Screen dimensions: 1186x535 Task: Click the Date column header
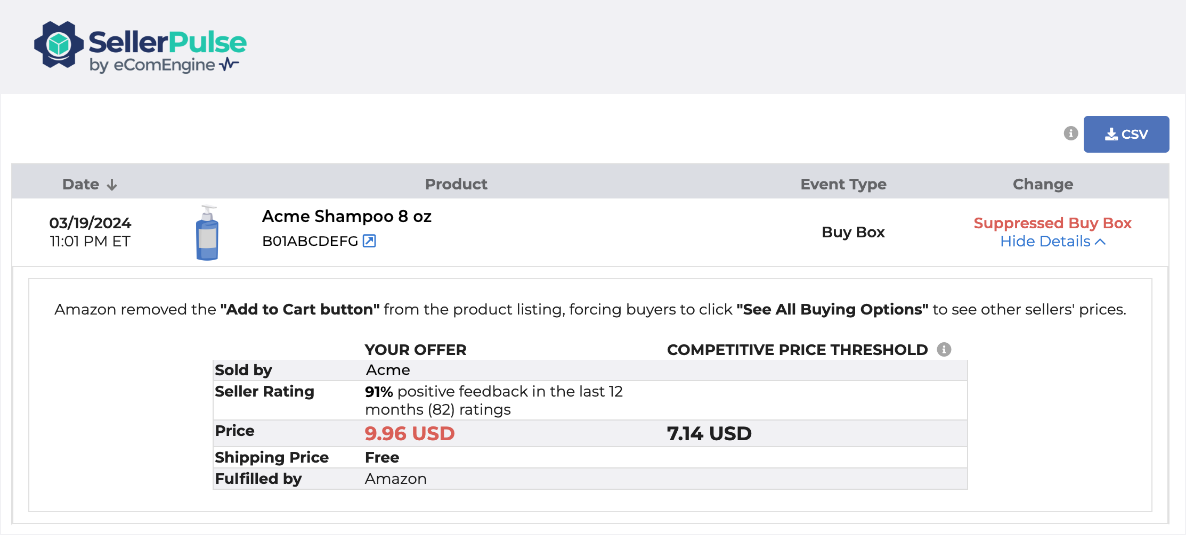(81, 184)
